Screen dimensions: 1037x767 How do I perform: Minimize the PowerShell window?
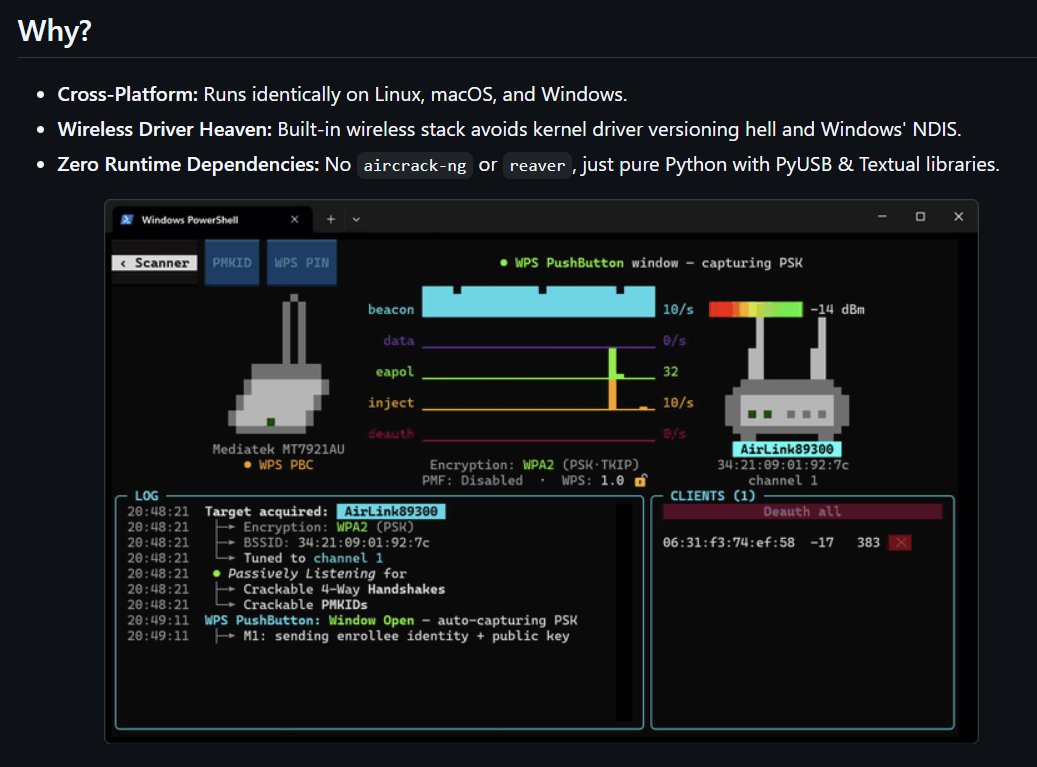882,216
